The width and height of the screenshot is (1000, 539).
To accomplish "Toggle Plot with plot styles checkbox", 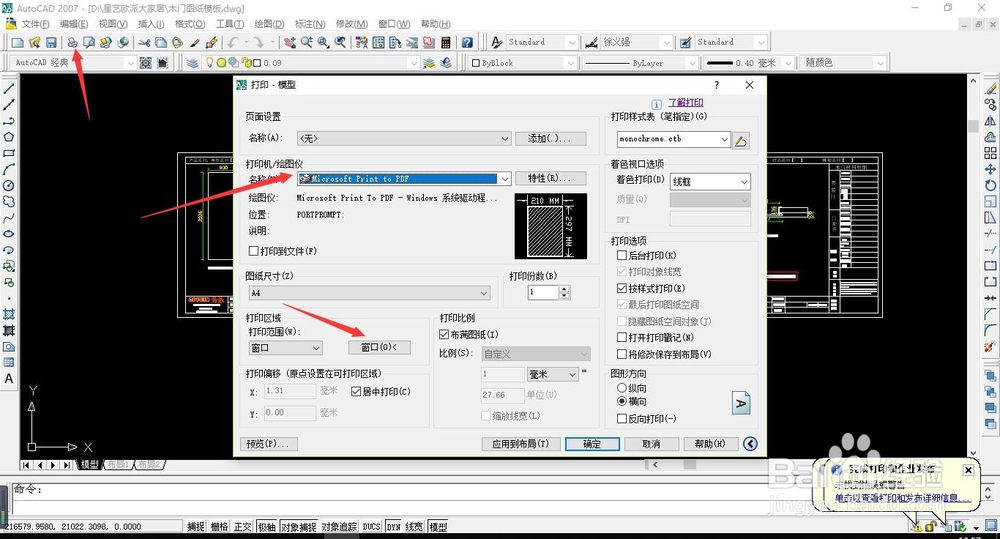I will coord(622,288).
